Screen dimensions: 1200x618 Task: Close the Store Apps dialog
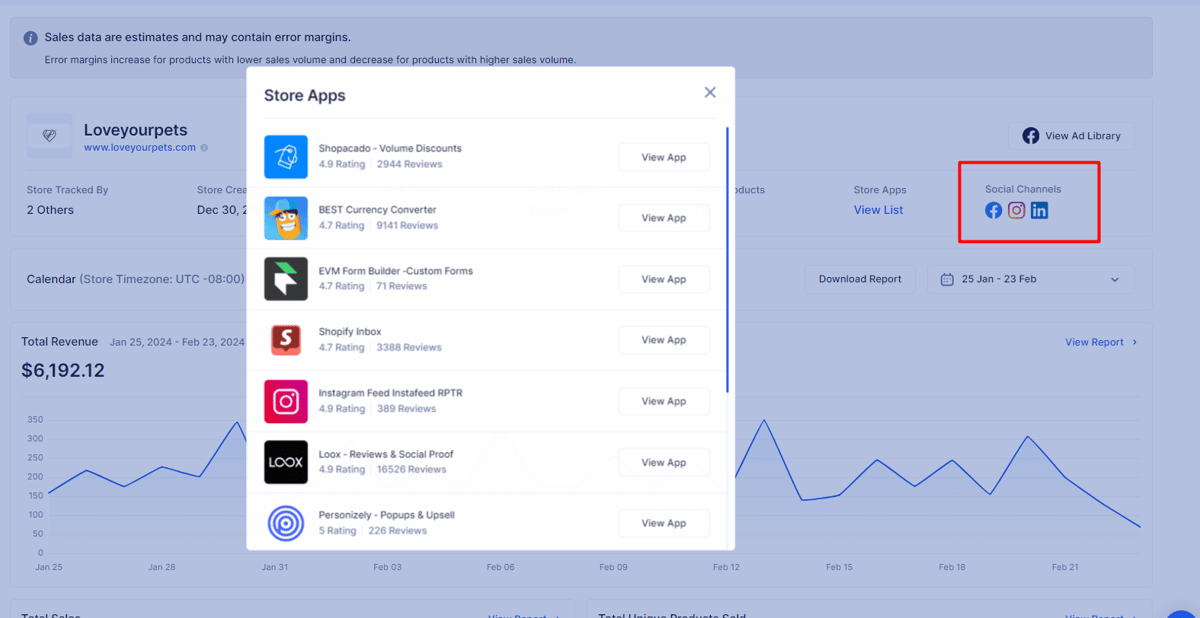[710, 92]
